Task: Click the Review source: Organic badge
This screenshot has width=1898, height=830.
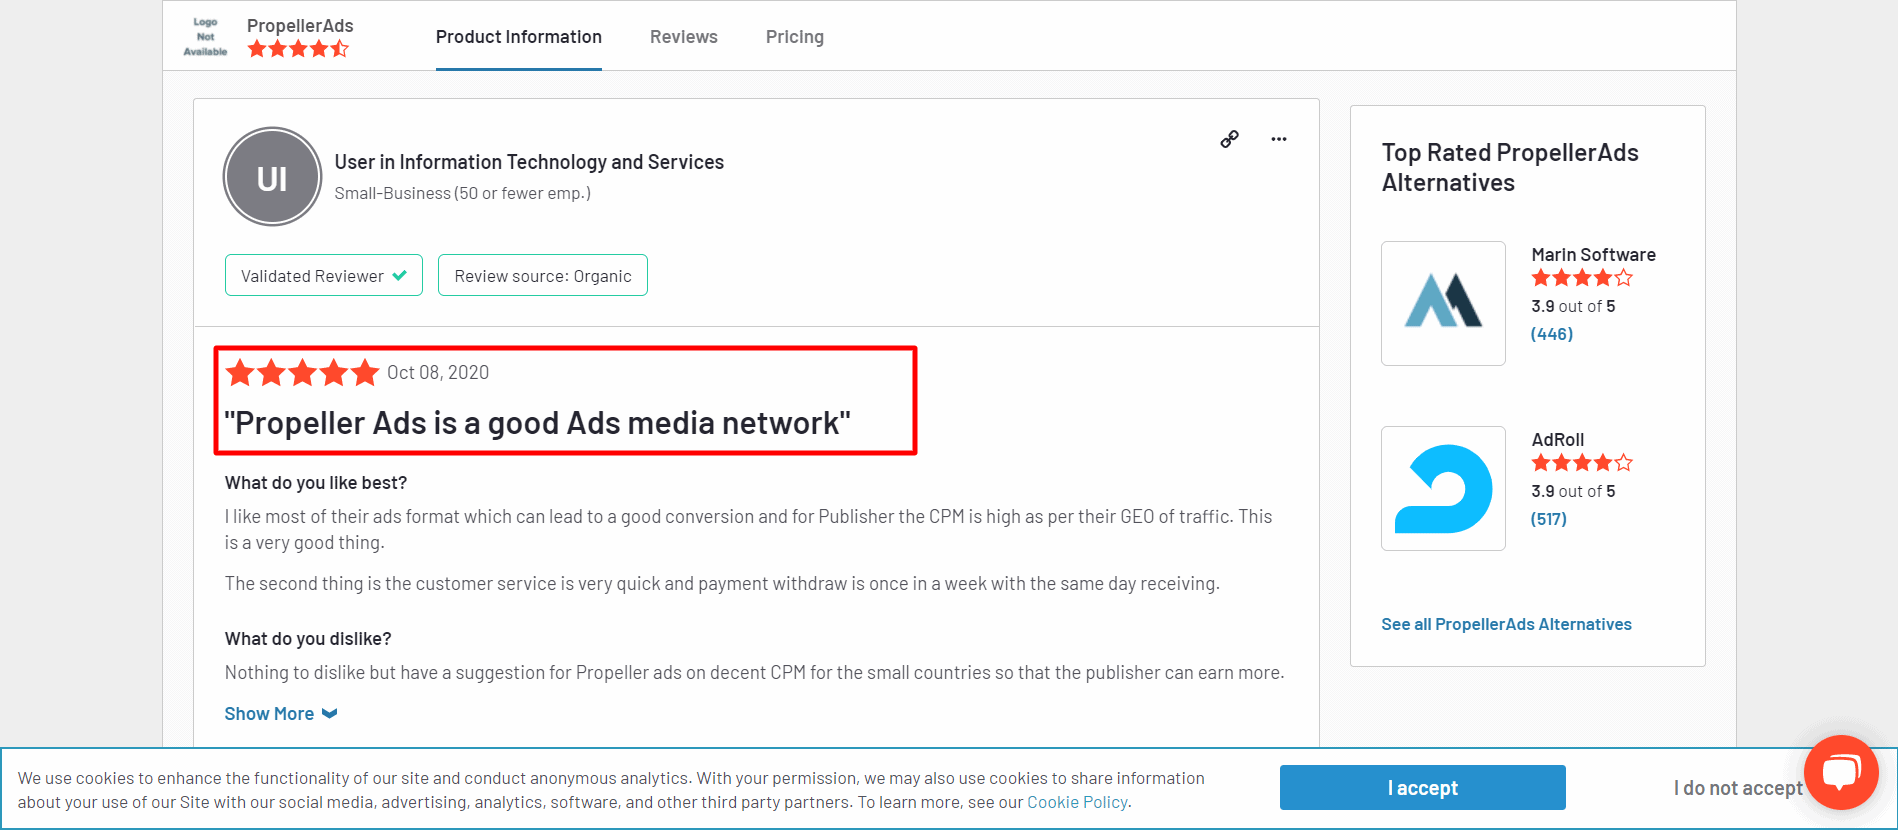Action: point(543,275)
